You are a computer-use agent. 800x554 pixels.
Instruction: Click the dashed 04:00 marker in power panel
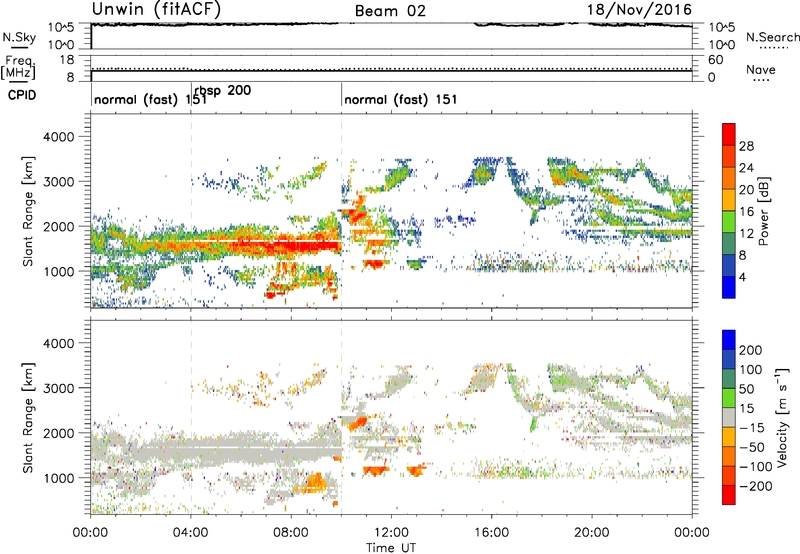tap(191, 210)
